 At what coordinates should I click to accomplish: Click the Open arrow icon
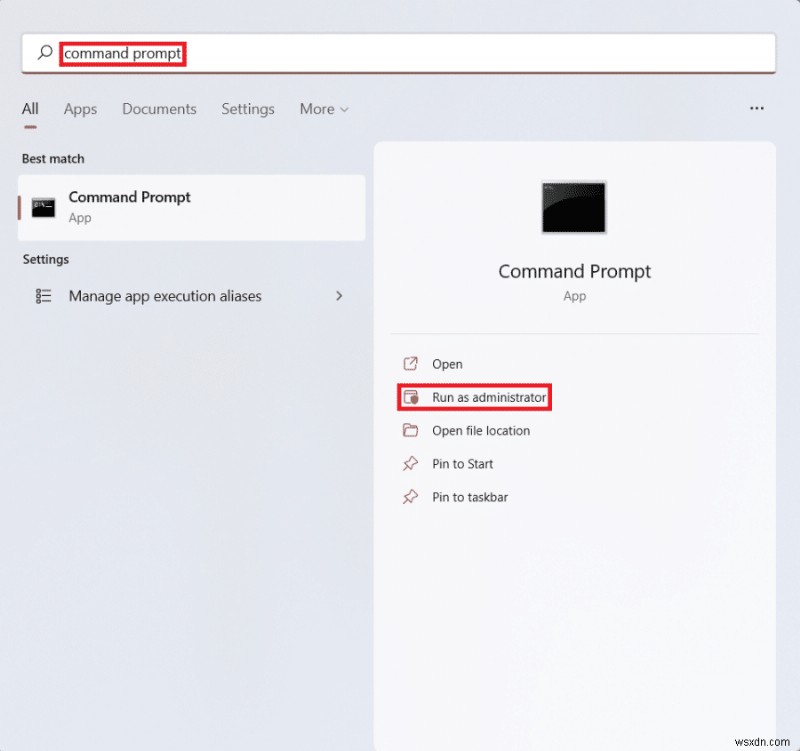(x=412, y=364)
